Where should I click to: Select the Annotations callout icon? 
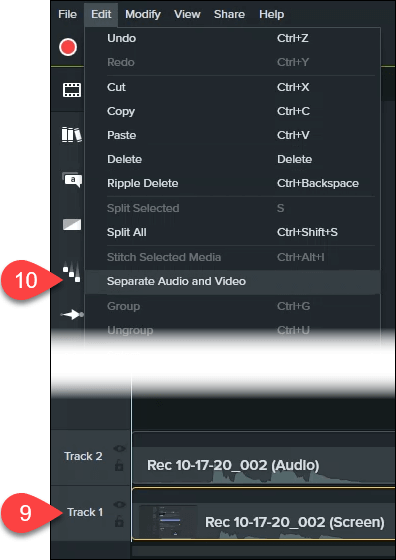point(73,180)
